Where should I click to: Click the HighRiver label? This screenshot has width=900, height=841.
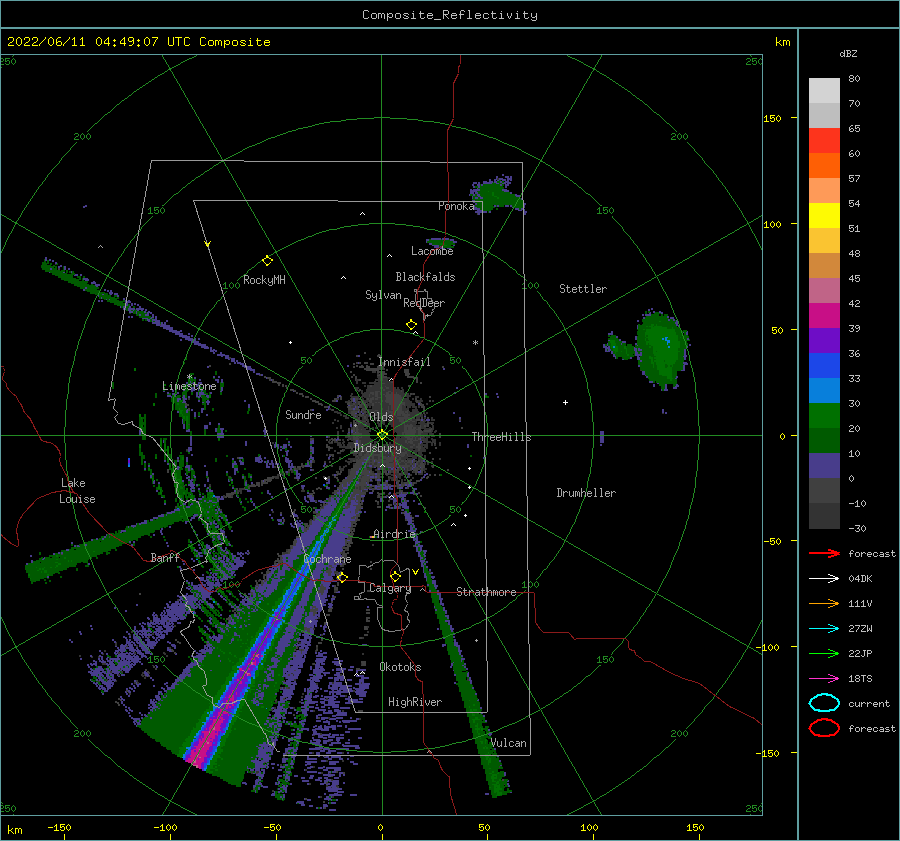[x=414, y=702]
